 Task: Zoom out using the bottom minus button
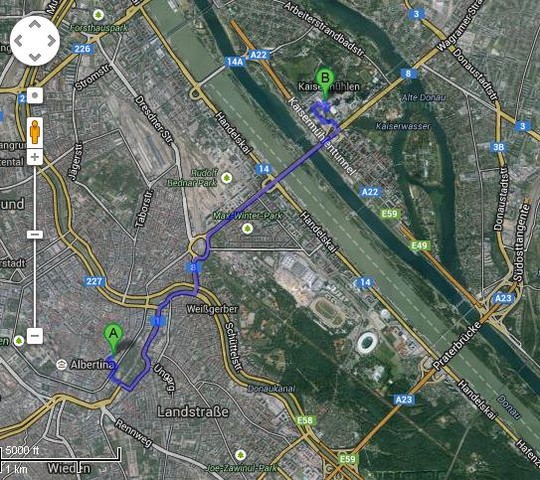click(x=35, y=335)
